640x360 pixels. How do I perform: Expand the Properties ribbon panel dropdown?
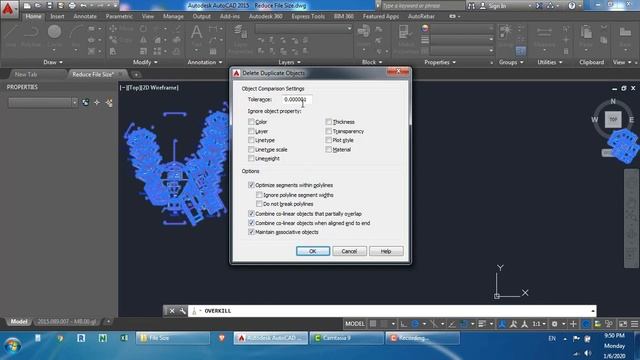point(440,62)
